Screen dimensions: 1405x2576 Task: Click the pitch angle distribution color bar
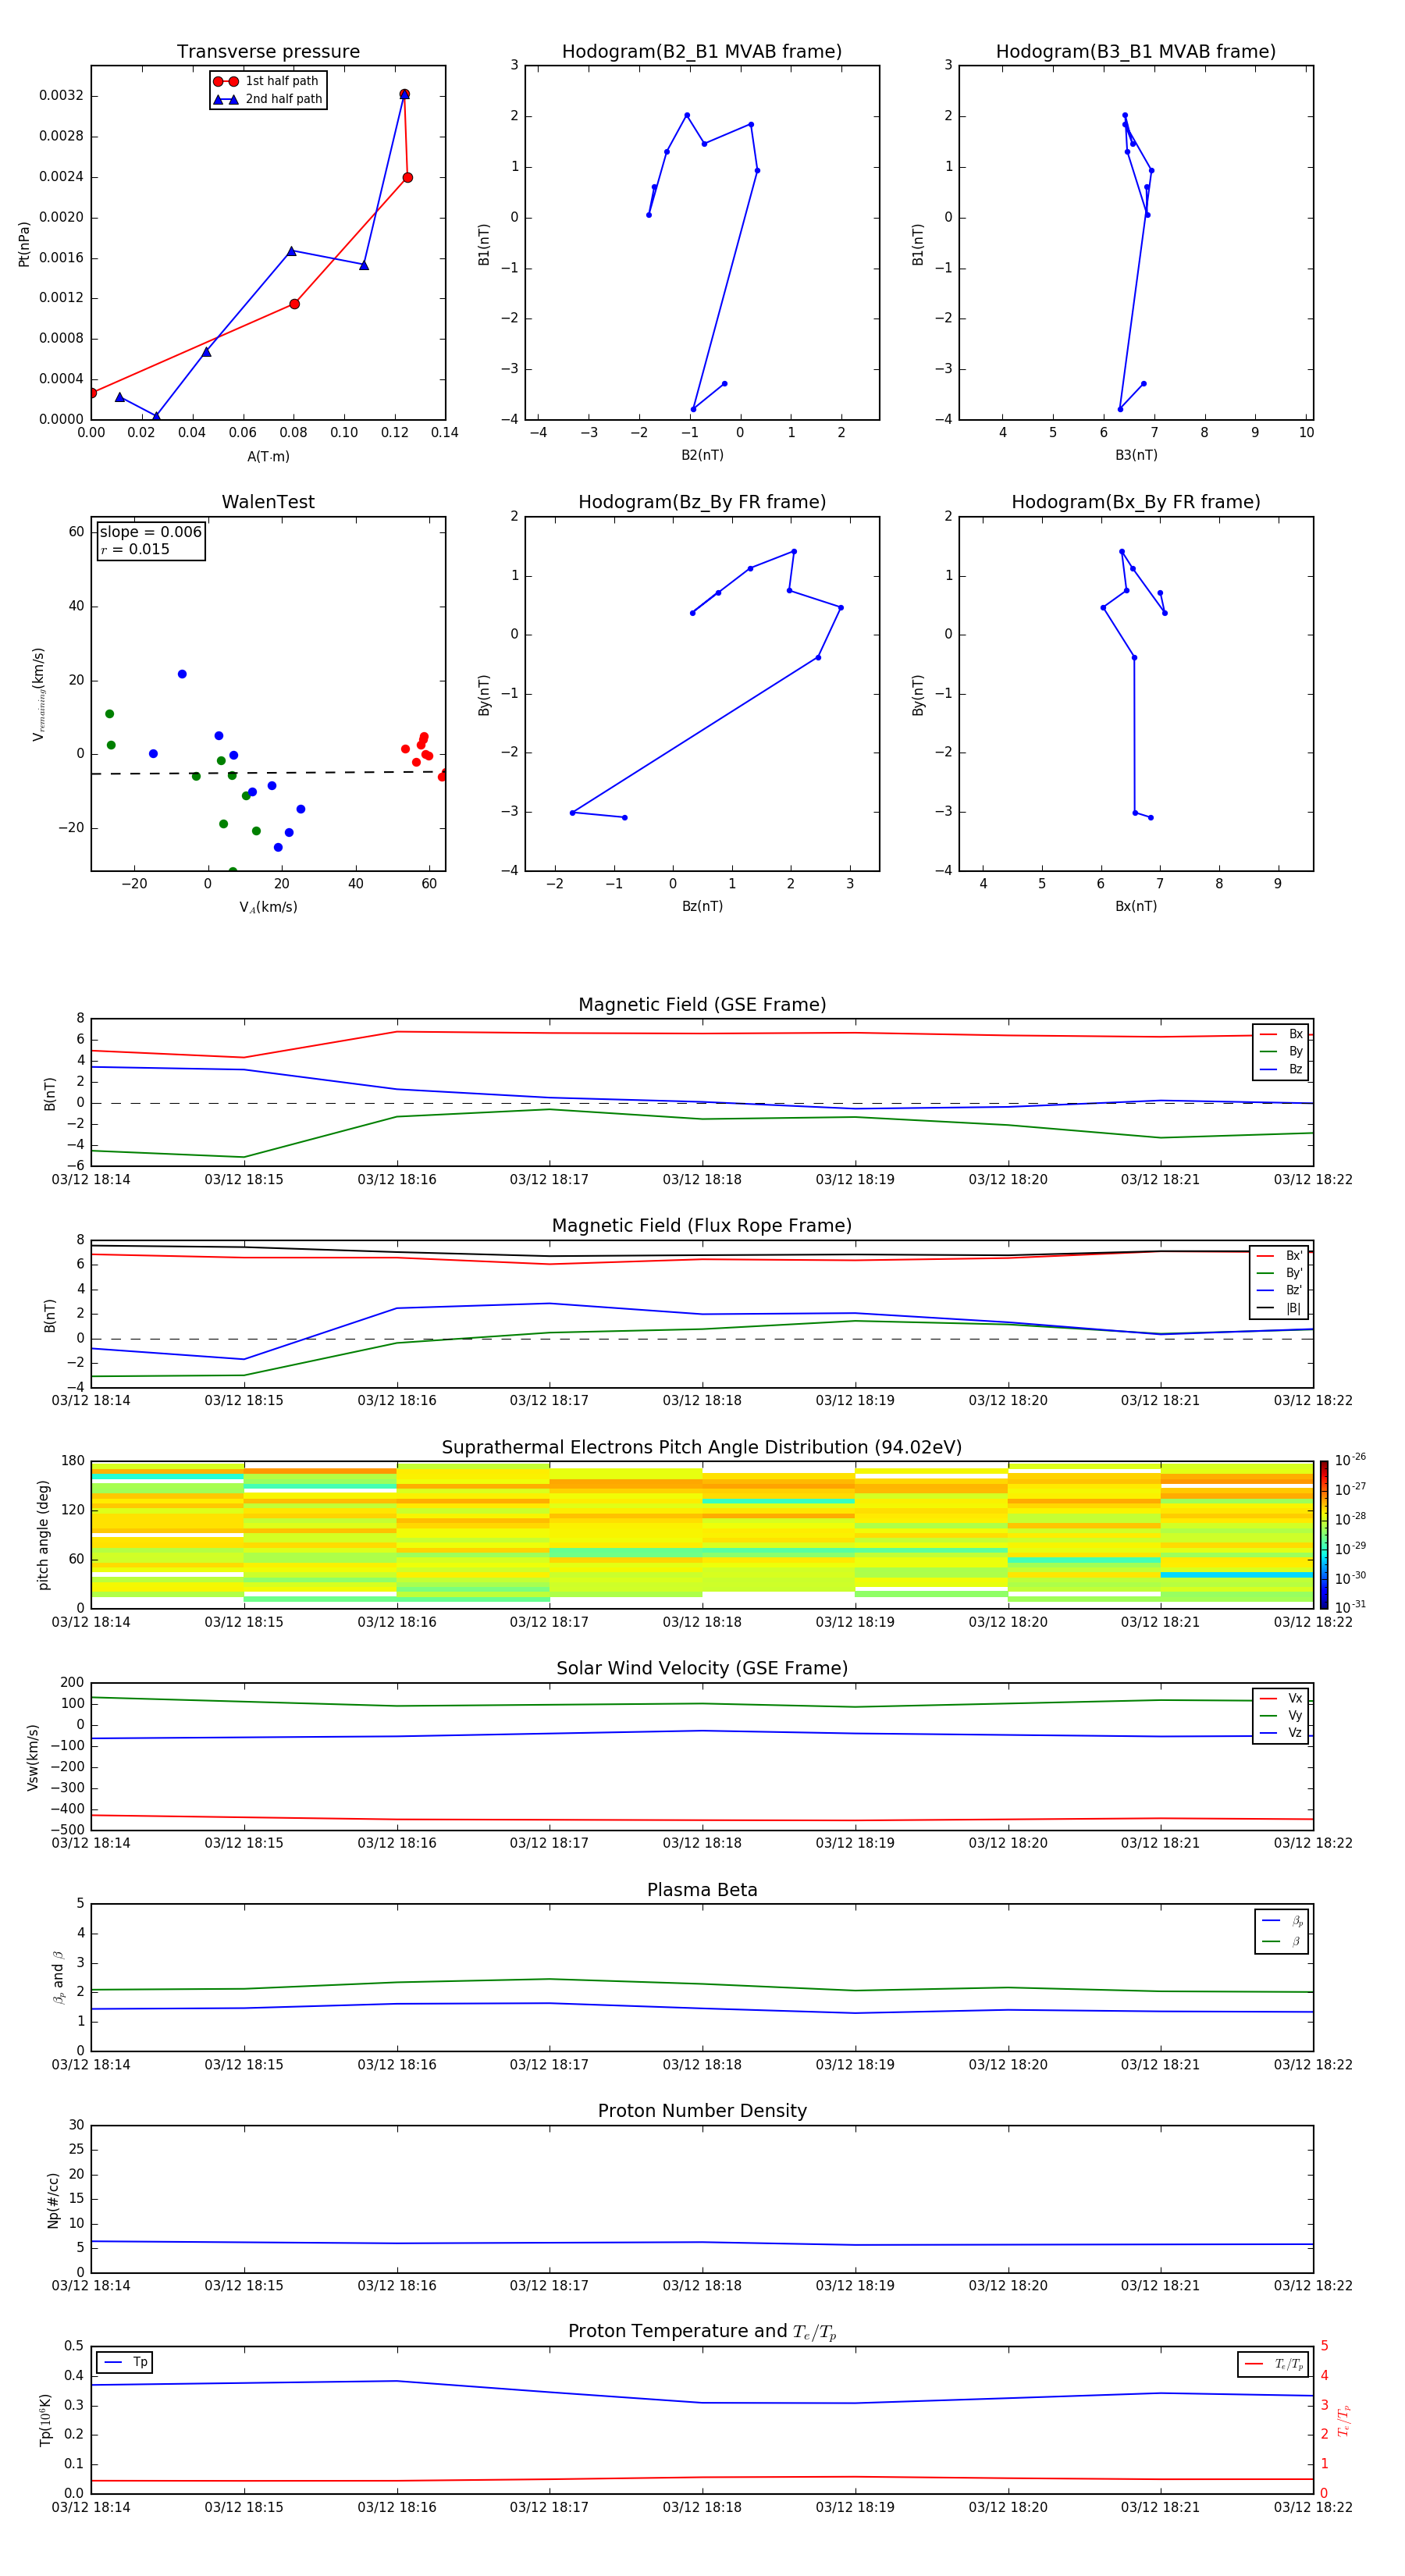pos(1324,1535)
